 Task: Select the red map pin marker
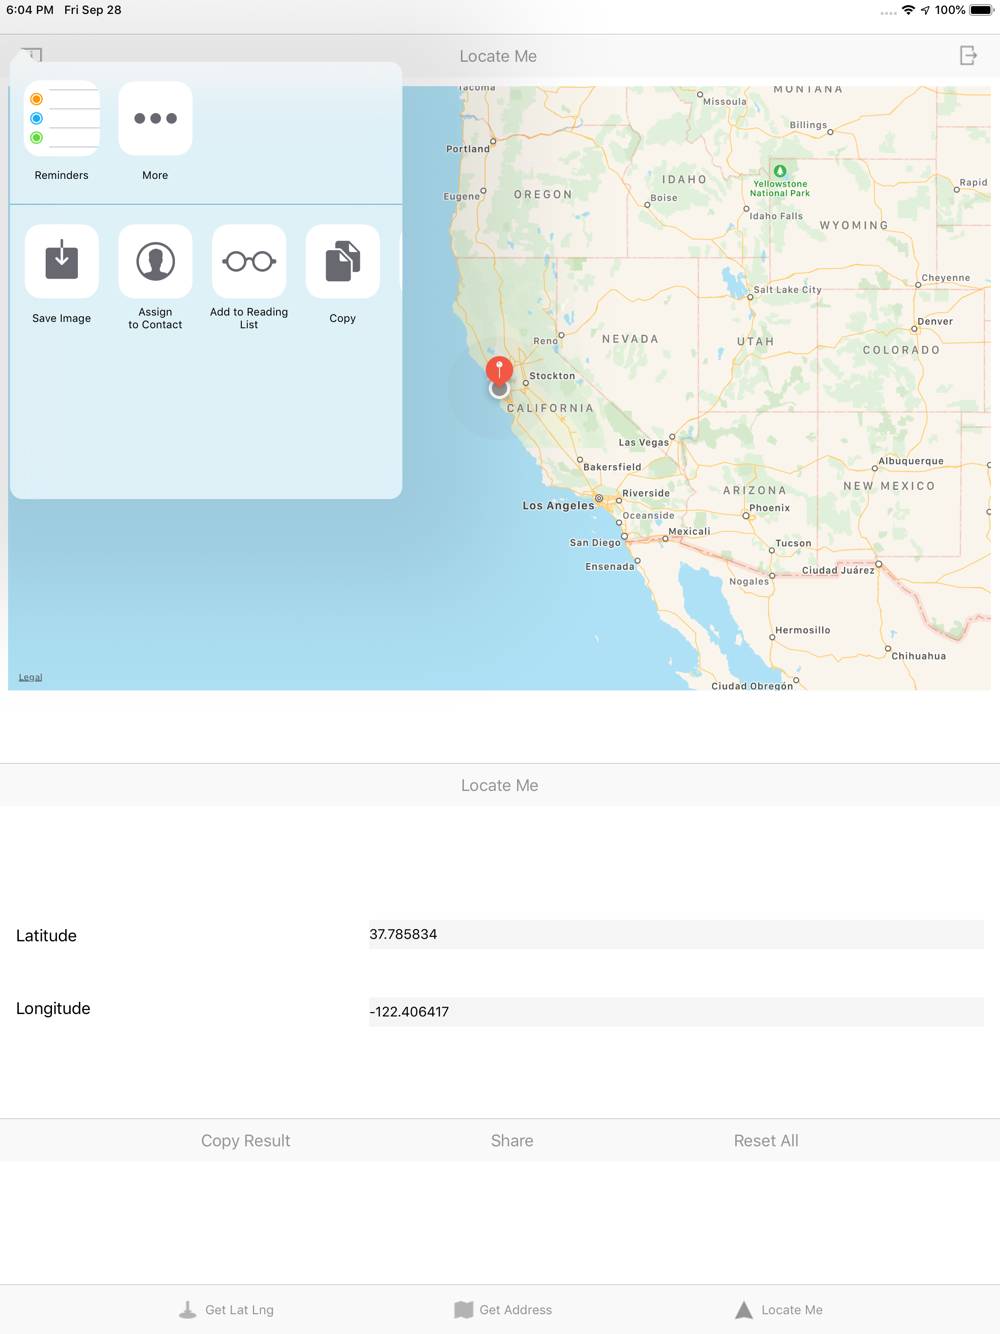point(499,371)
